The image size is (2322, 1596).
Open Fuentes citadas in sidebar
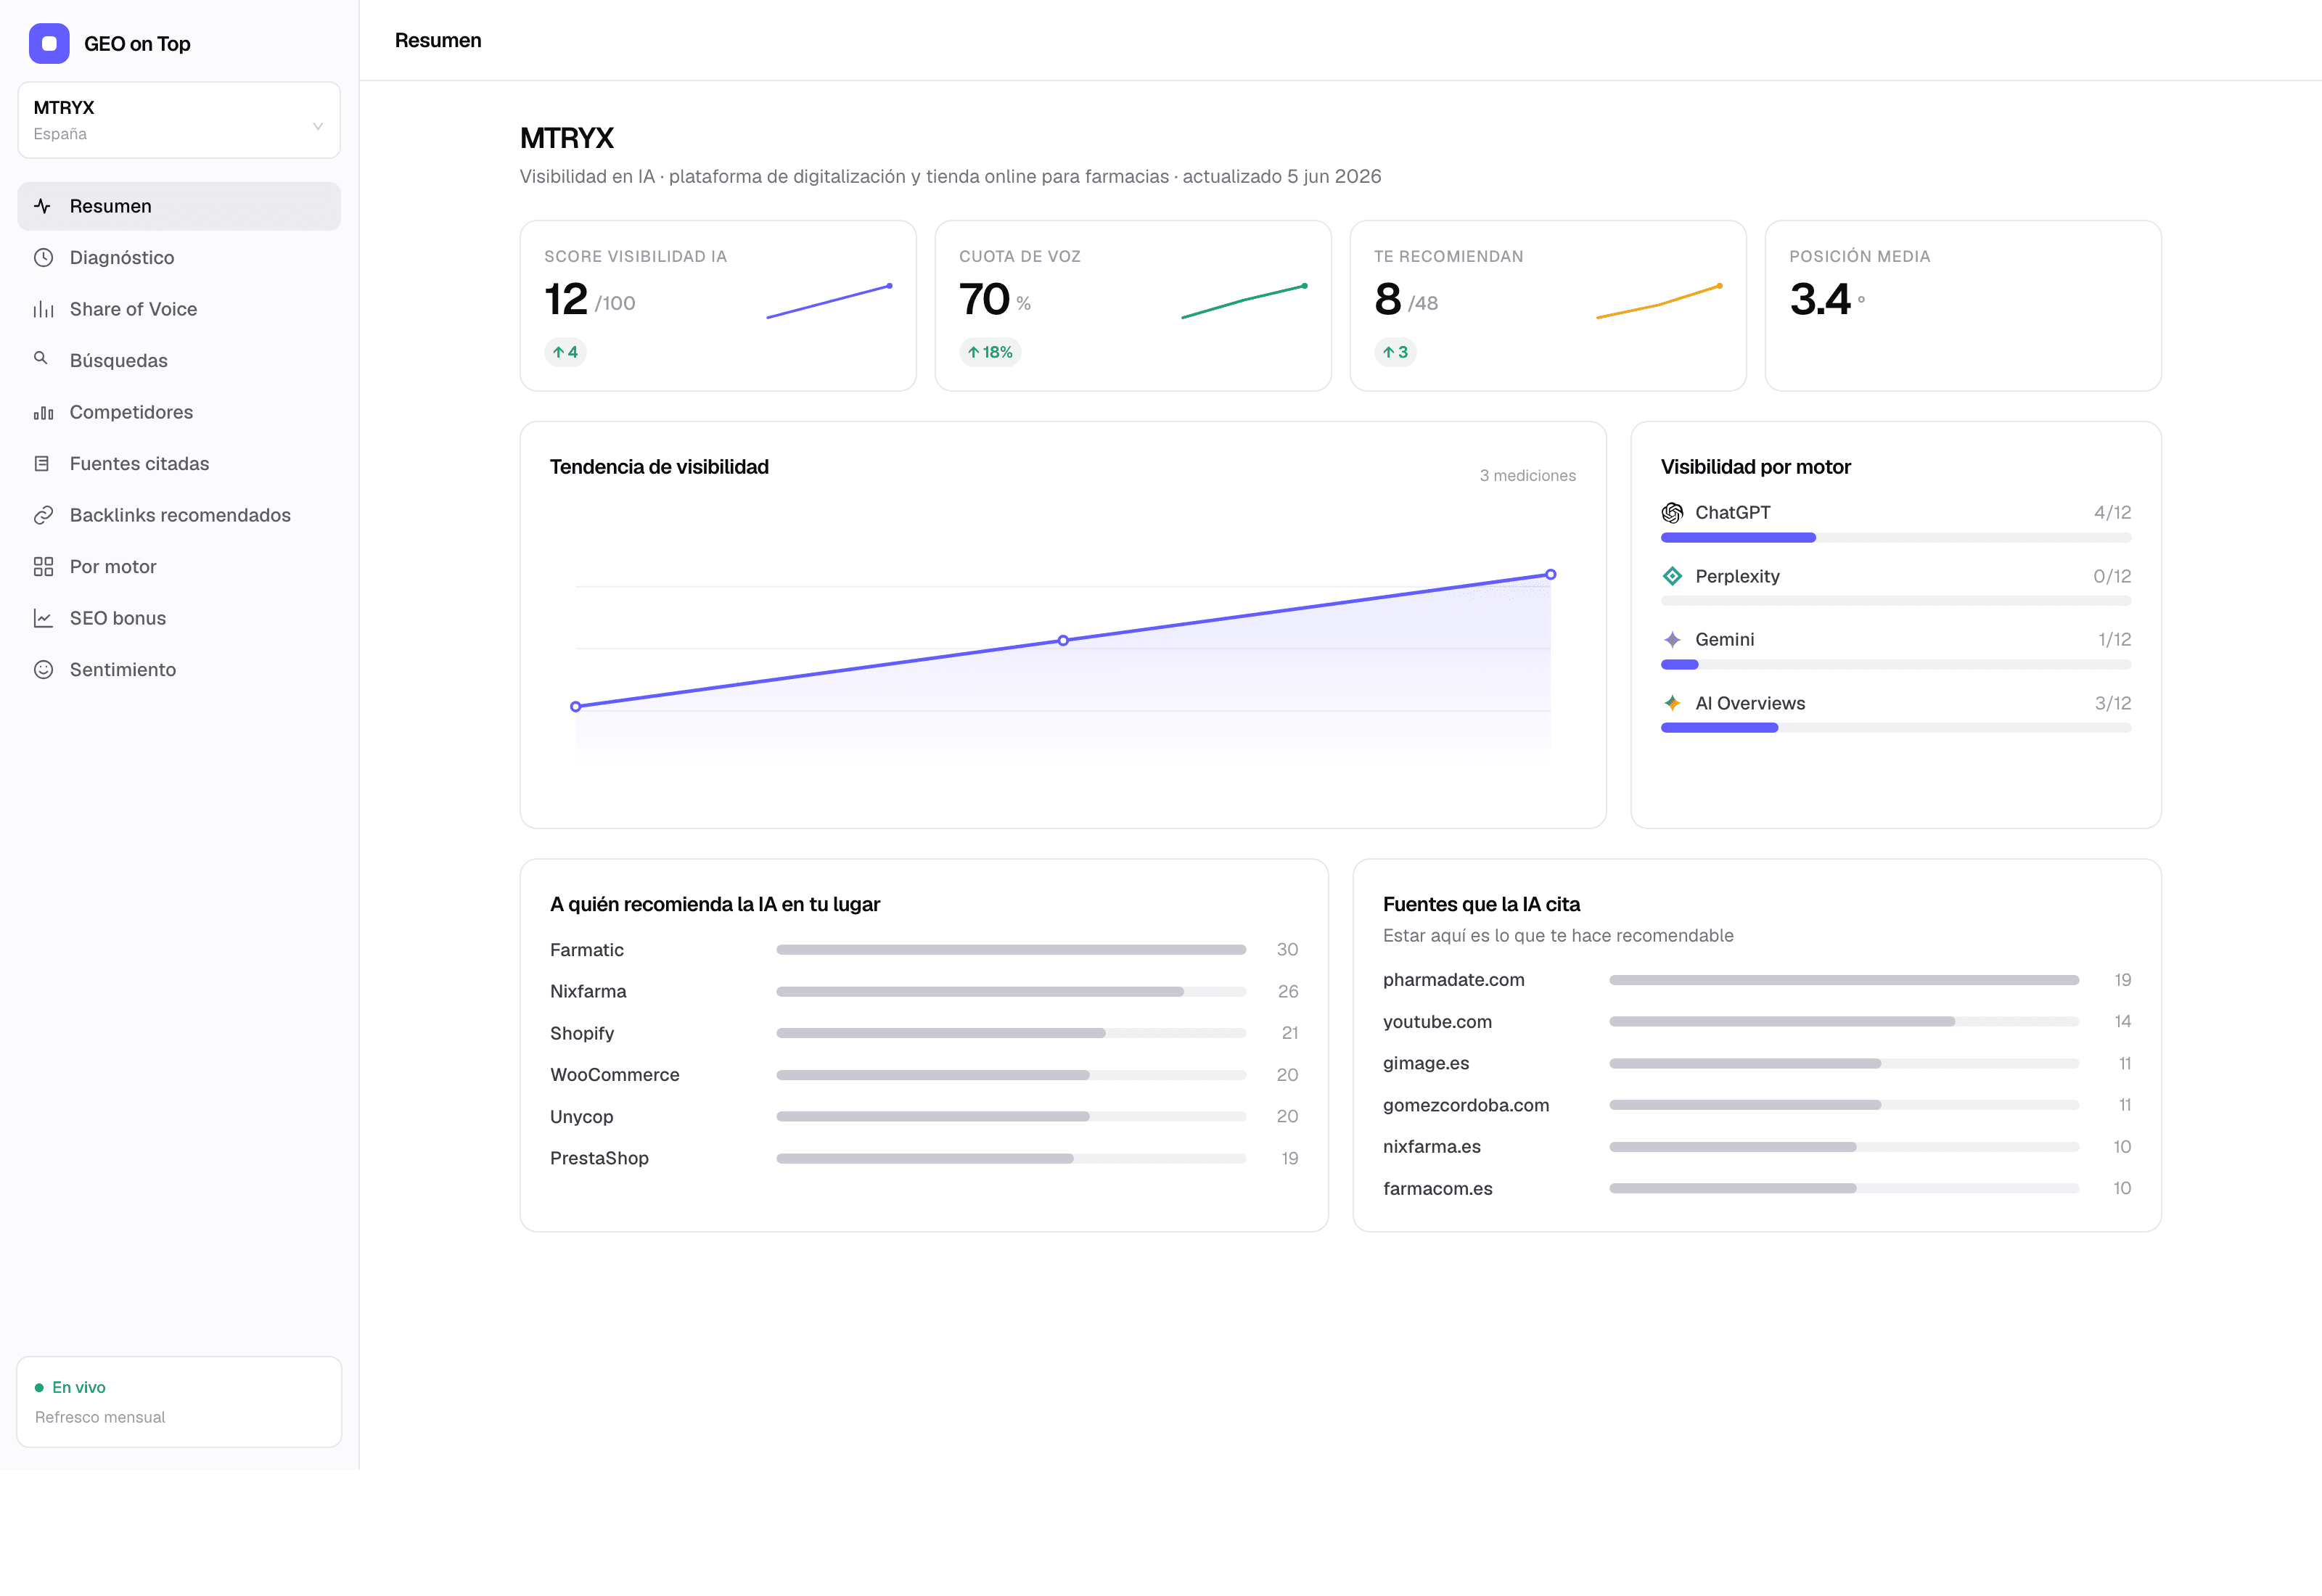tap(179, 463)
